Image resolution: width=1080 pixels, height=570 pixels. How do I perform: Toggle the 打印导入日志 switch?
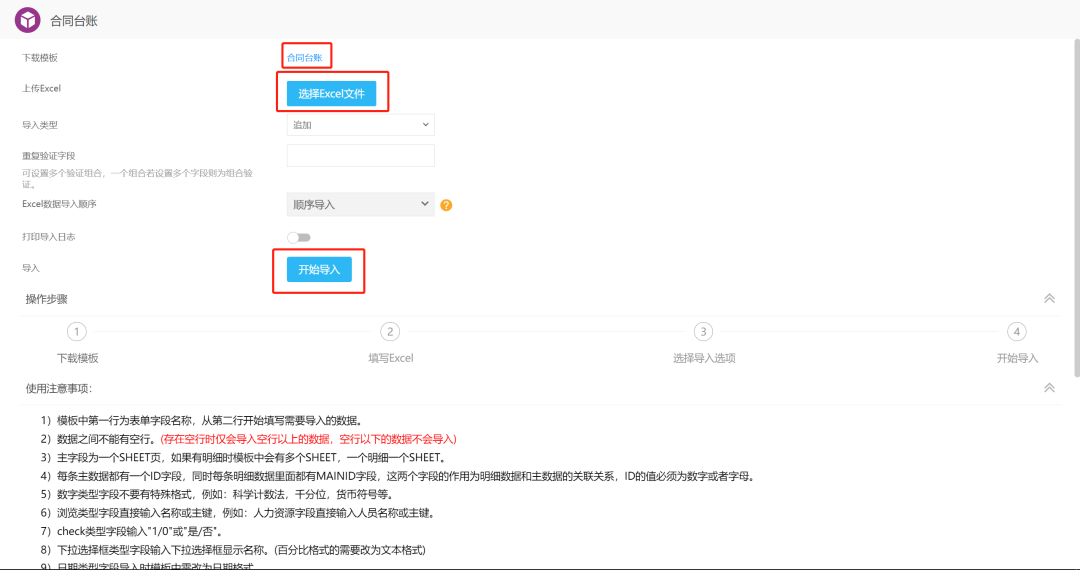[299, 238]
